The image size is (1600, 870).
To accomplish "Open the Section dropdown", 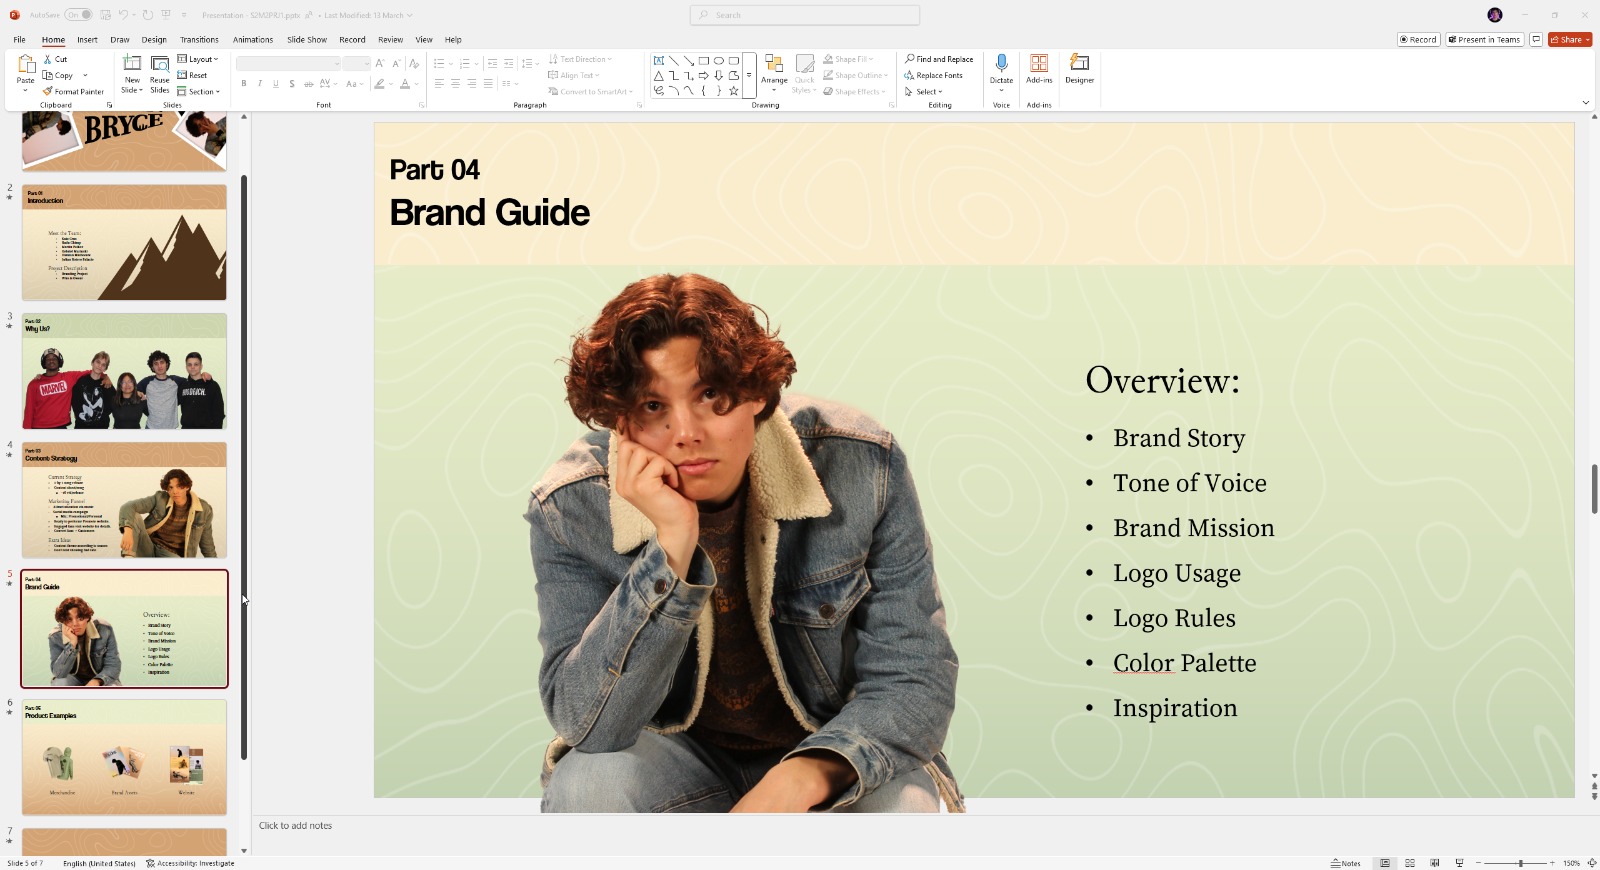I will pyautogui.click(x=199, y=91).
